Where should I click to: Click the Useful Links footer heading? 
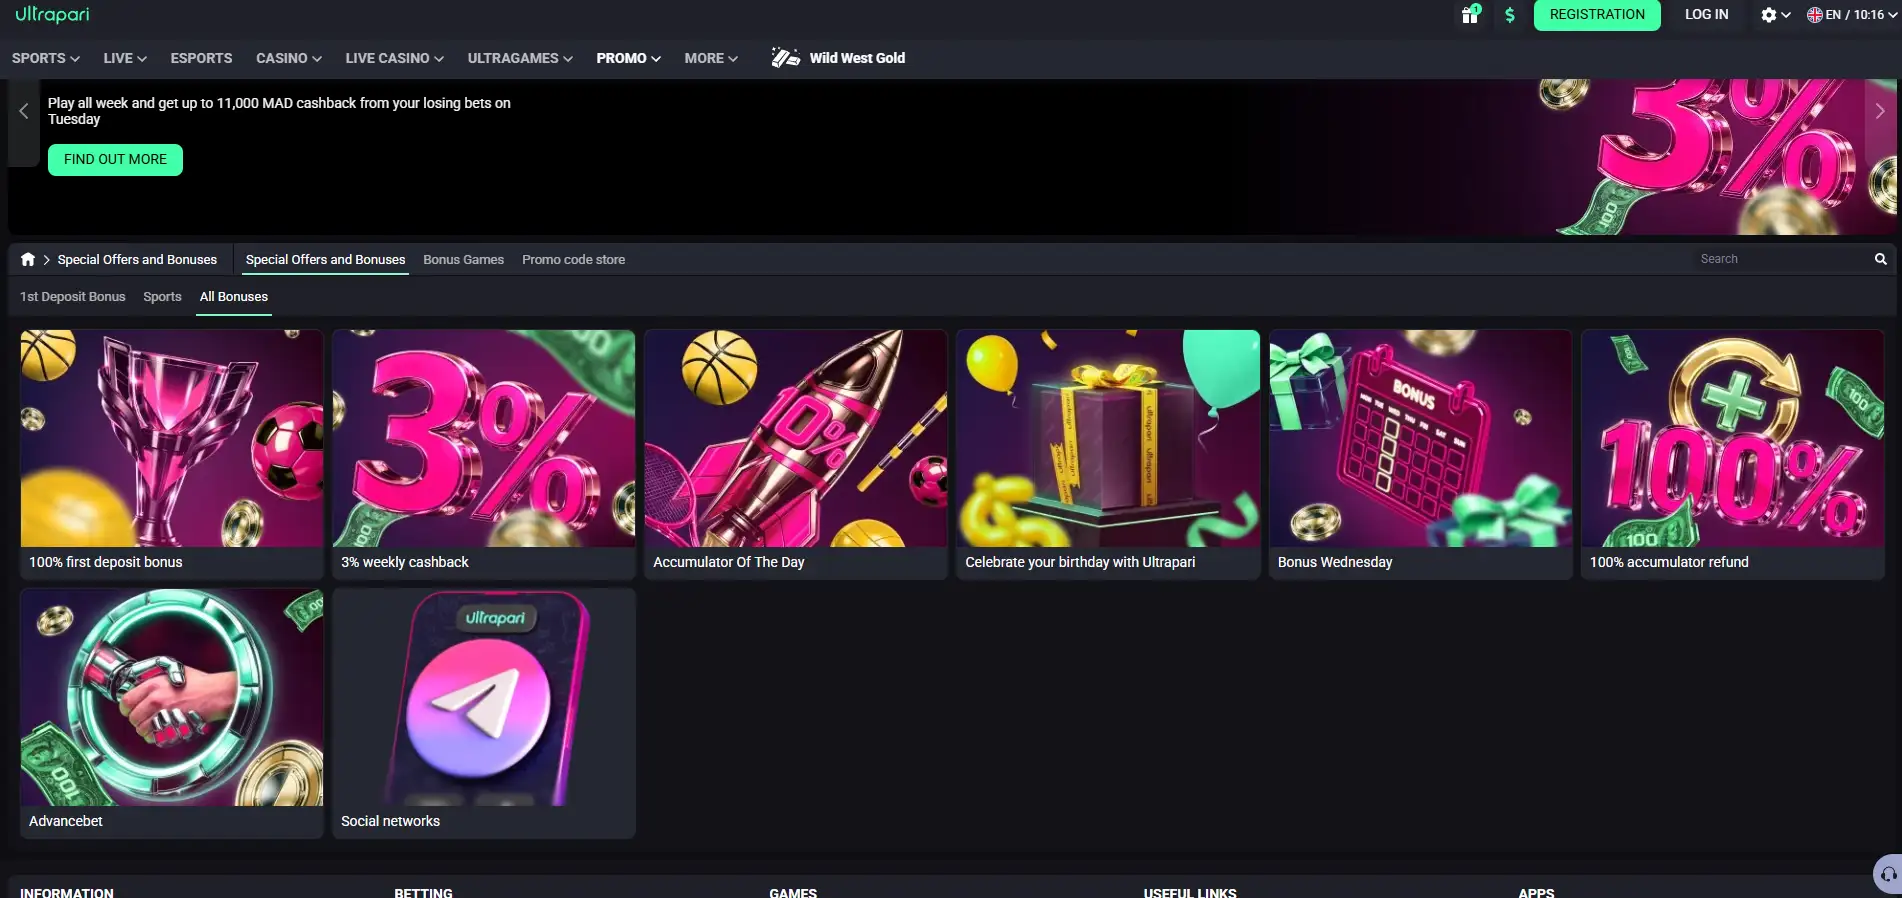point(1190,892)
